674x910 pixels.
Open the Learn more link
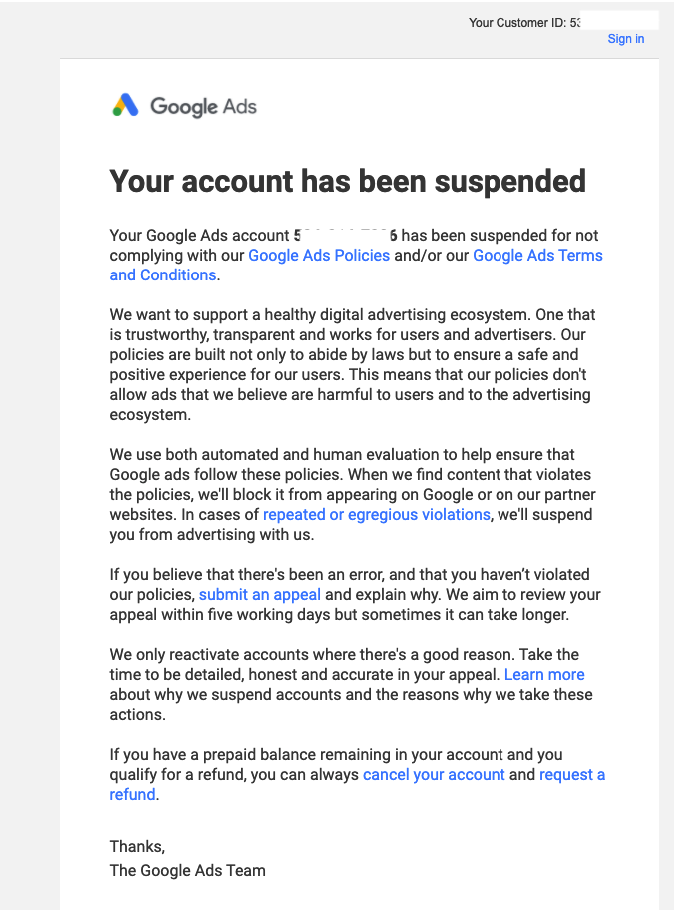(544, 674)
